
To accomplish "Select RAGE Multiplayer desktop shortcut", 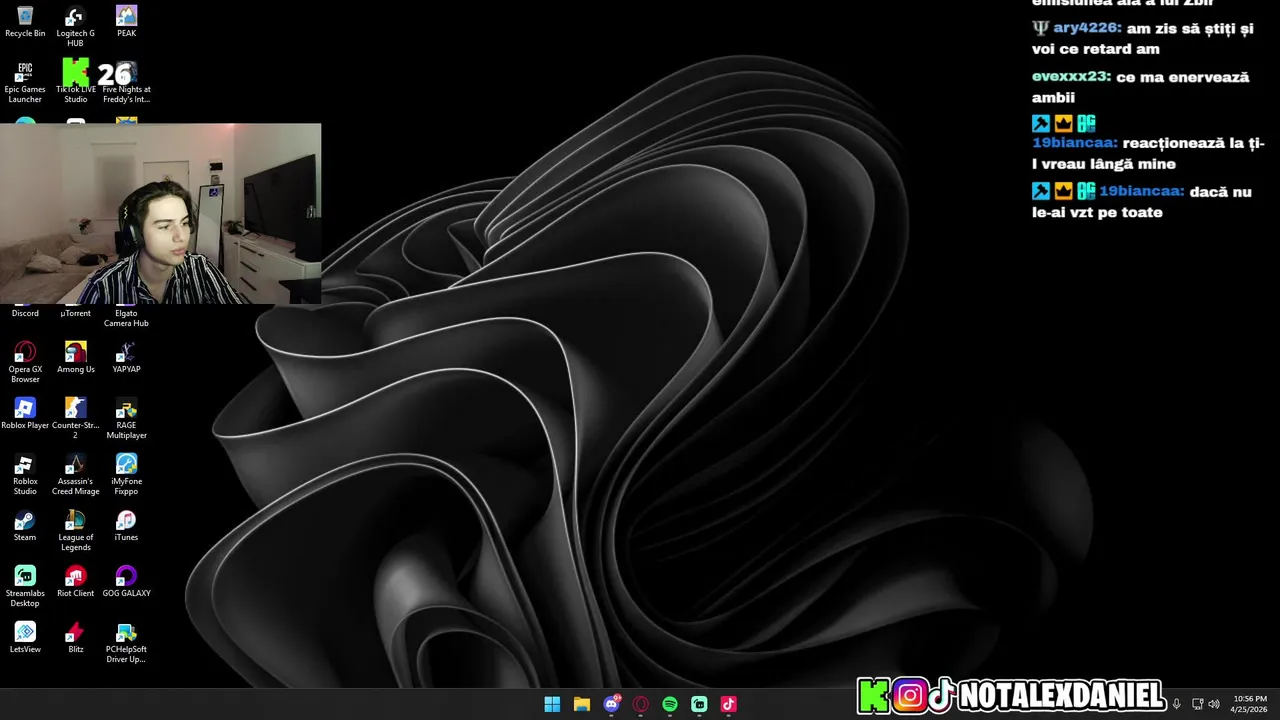I will pos(126,418).
